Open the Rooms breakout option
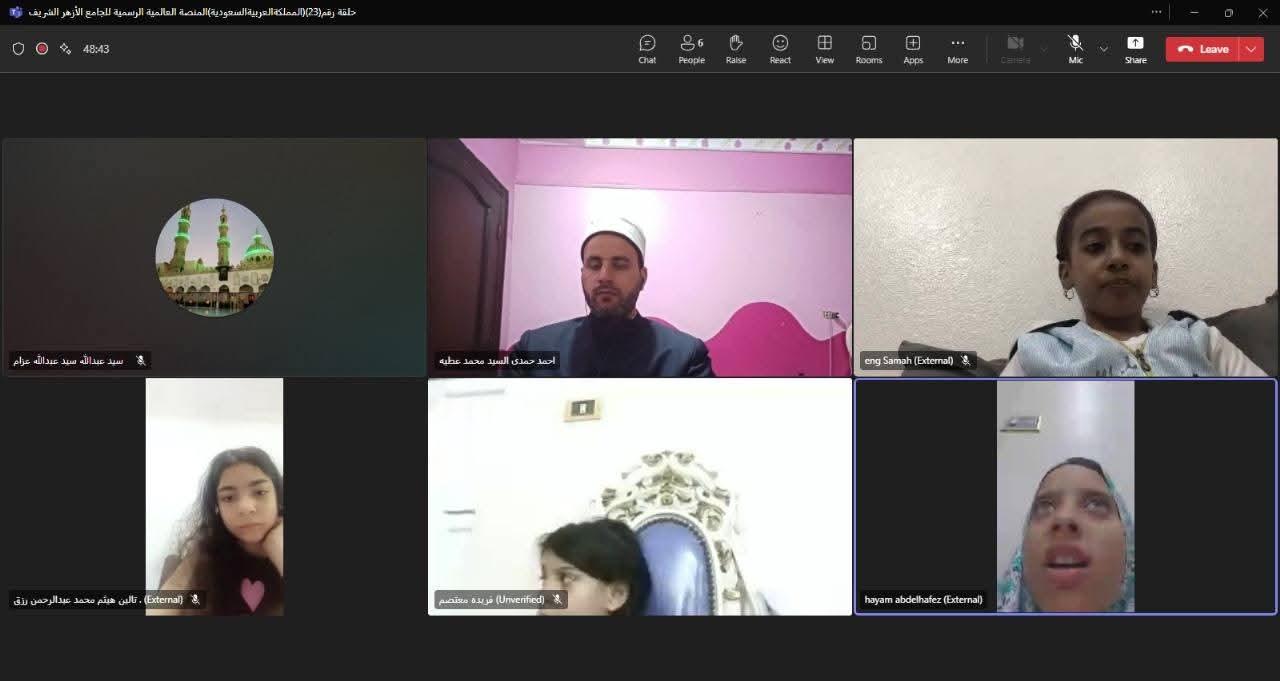This screenshot has height=681, width=1280. coord(868,48)
